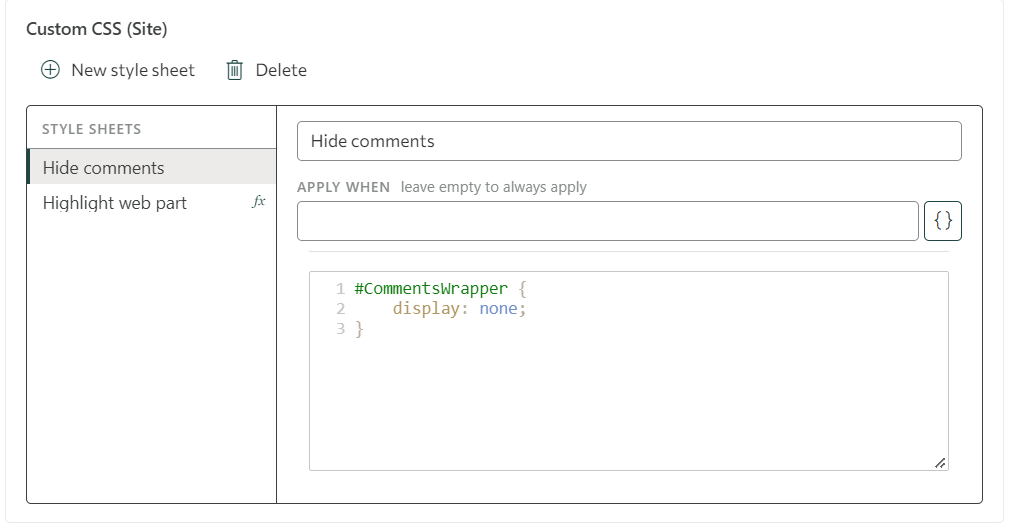
Task: Click the trash can Delete icon
Action: coord(234,70)
